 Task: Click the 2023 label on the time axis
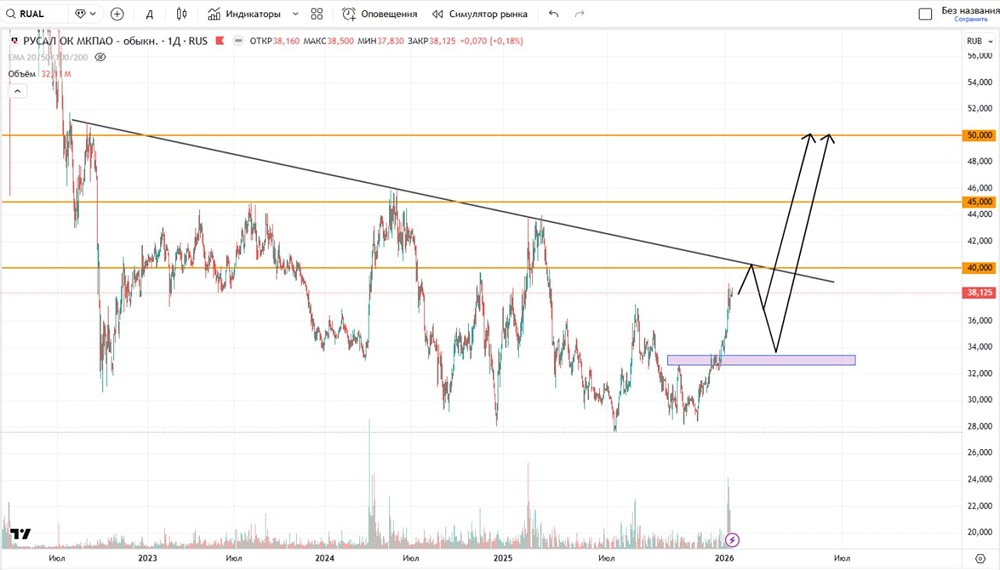[x=147, y=558]
